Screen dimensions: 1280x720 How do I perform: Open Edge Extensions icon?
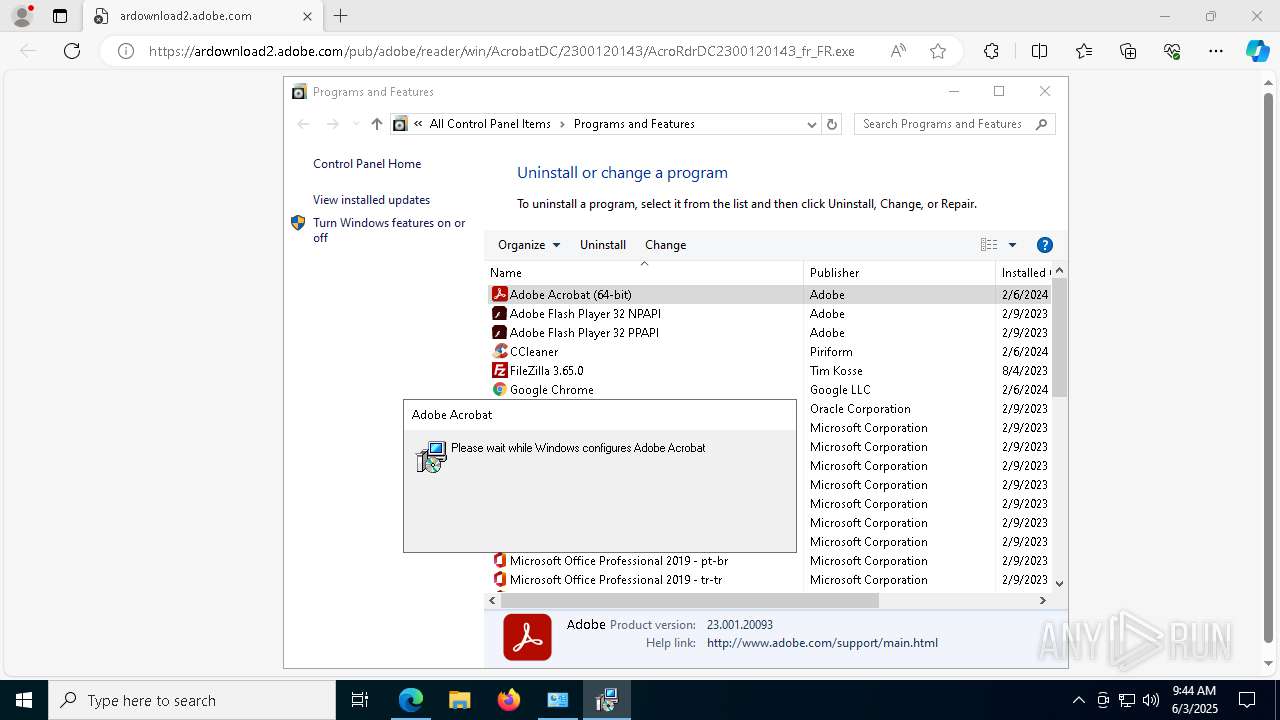point(991,51)
